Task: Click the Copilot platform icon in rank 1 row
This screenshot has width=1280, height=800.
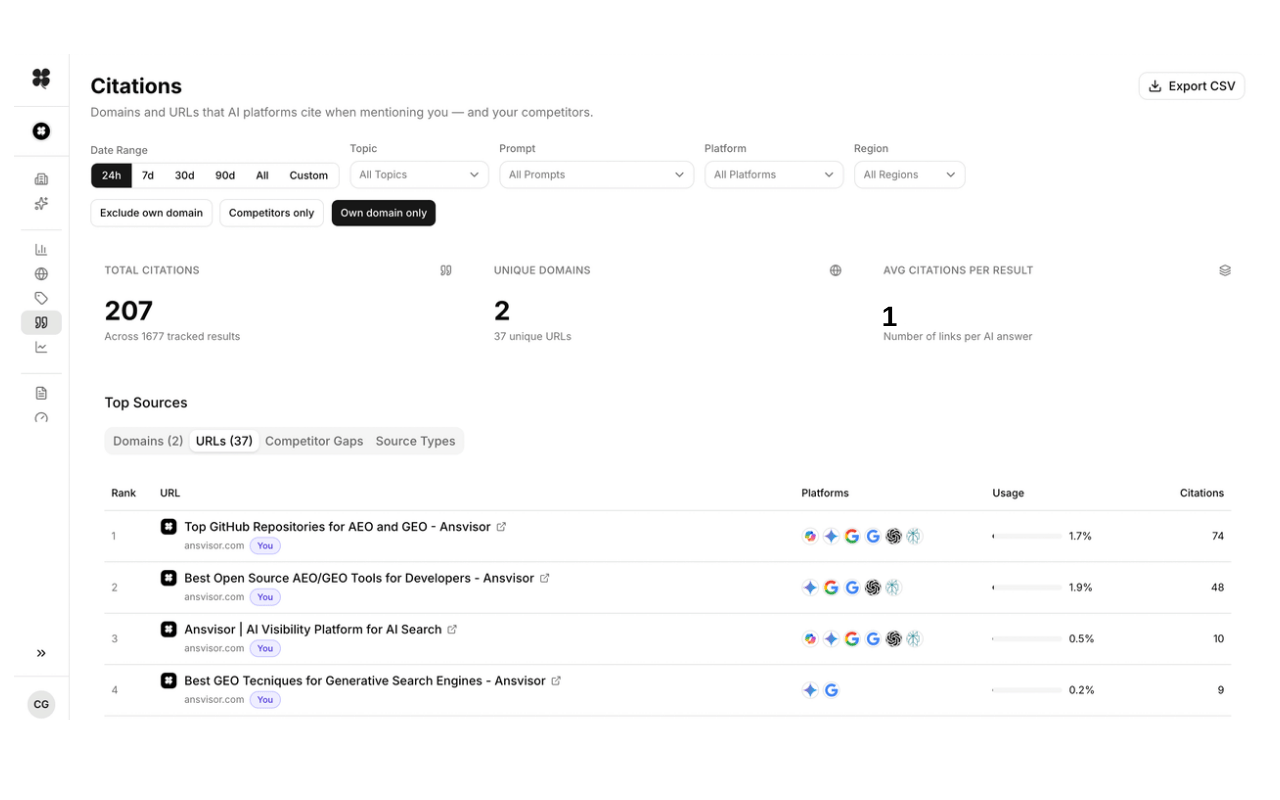Action: 810,536
